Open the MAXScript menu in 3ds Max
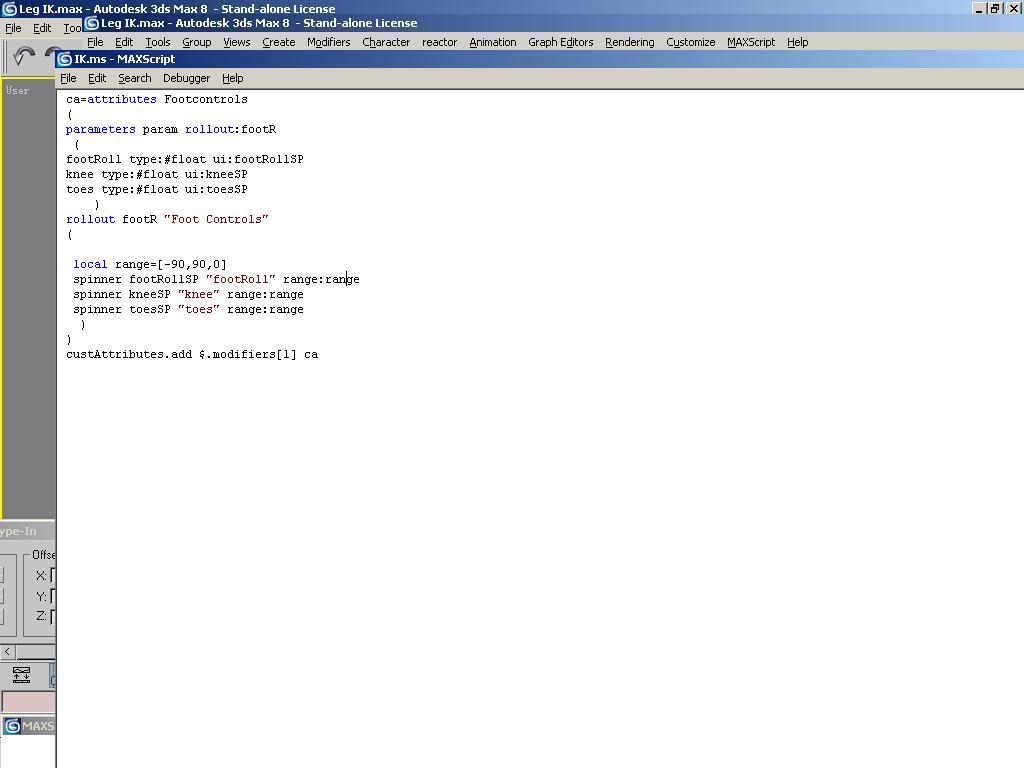 (751, 42)
